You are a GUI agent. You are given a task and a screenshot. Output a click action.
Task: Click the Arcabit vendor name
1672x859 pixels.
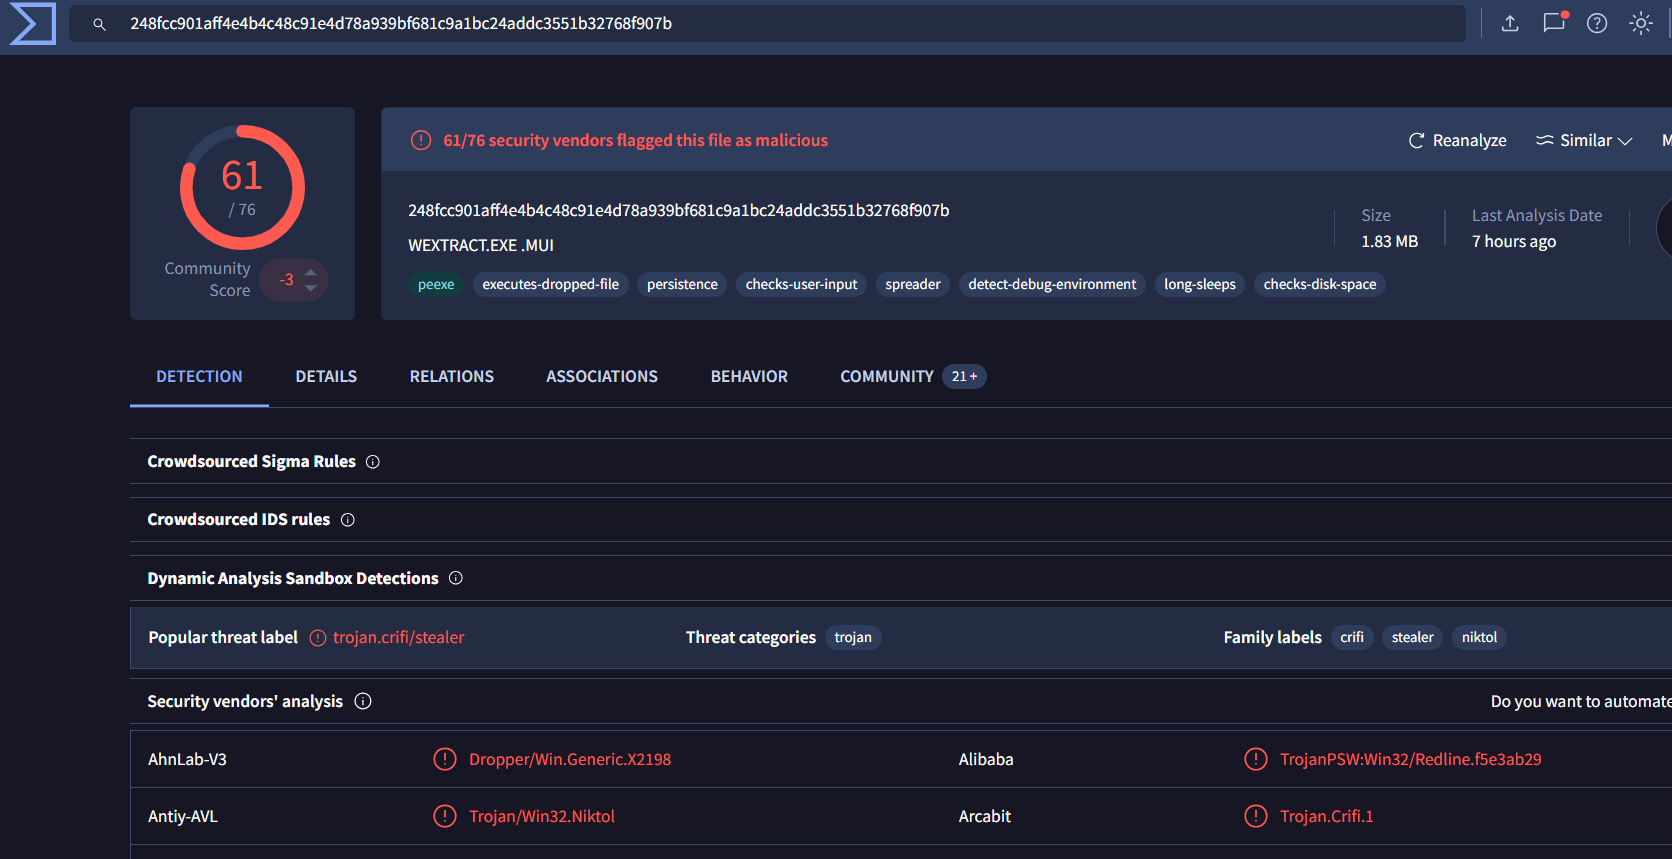click(x=985, y=817)
